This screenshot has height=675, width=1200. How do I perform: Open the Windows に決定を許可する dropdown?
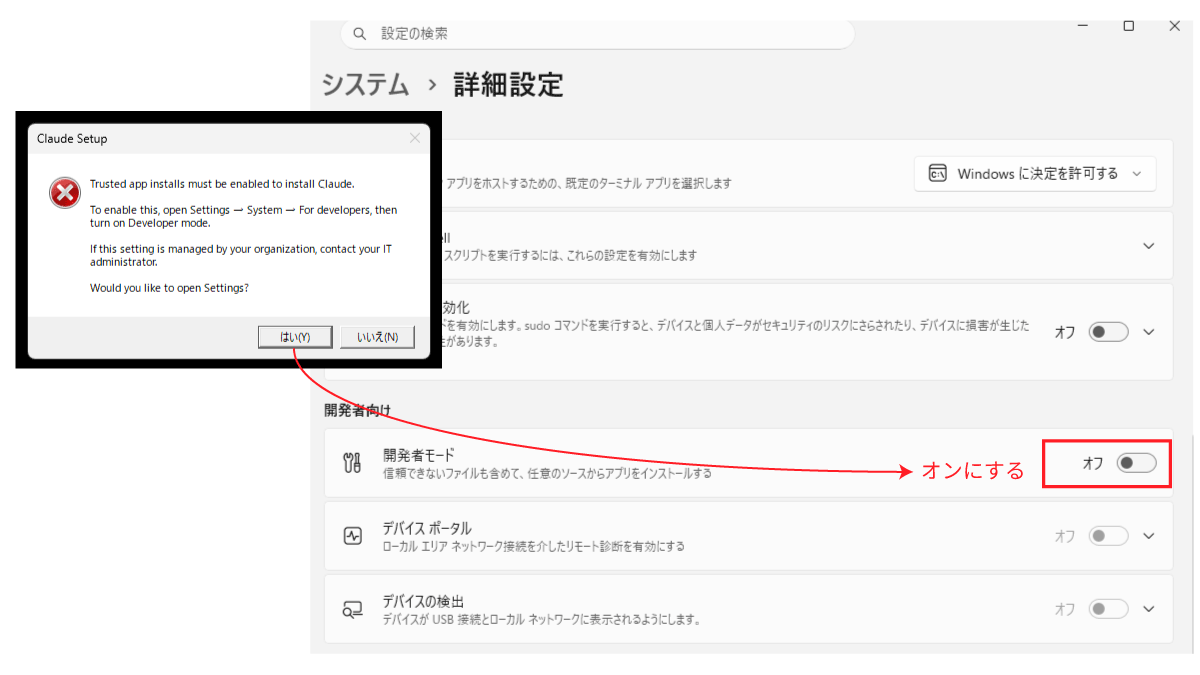click(x=1035, y=174)
